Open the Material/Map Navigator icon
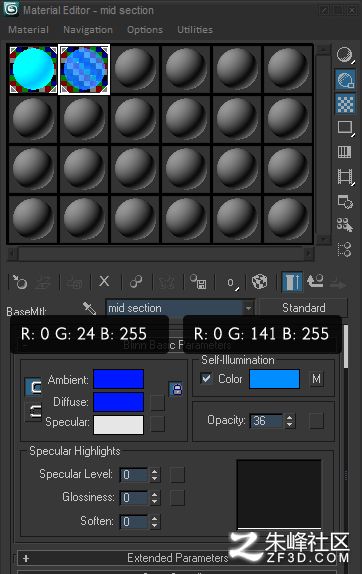 coord(345,249)
